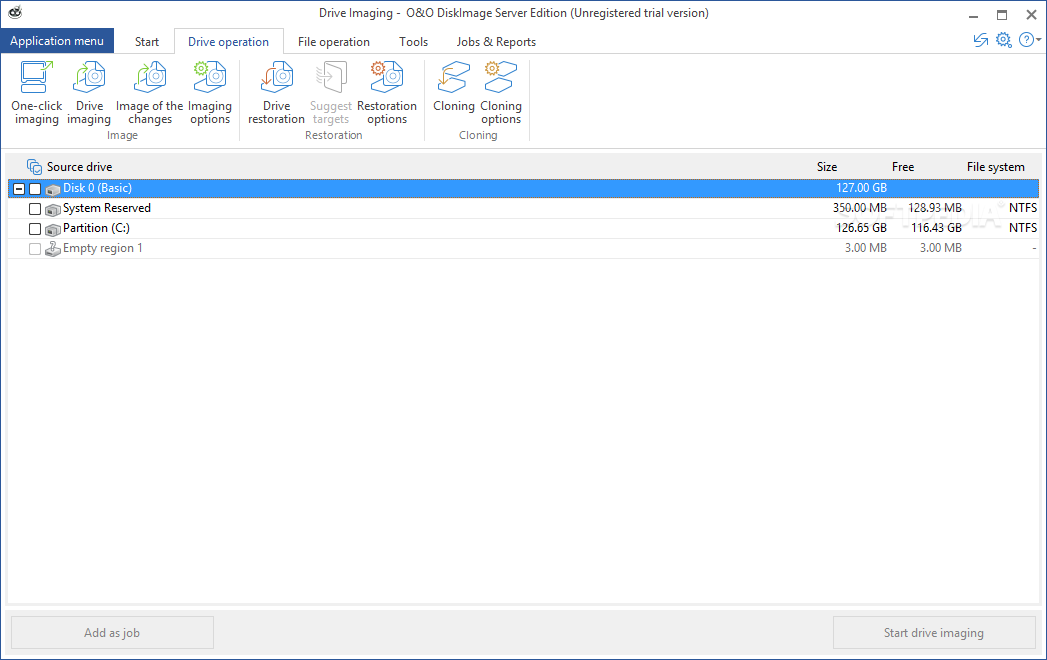Screen dimensions: 1047x660
Task: Click the Source drive column header
Action: 79,167
